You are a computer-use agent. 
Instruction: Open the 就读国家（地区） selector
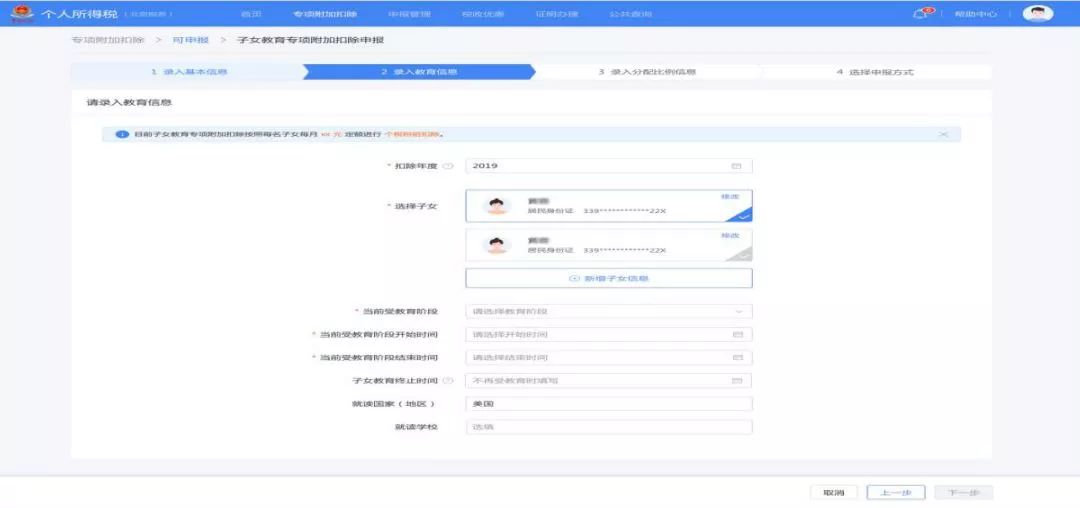point(608,404)
